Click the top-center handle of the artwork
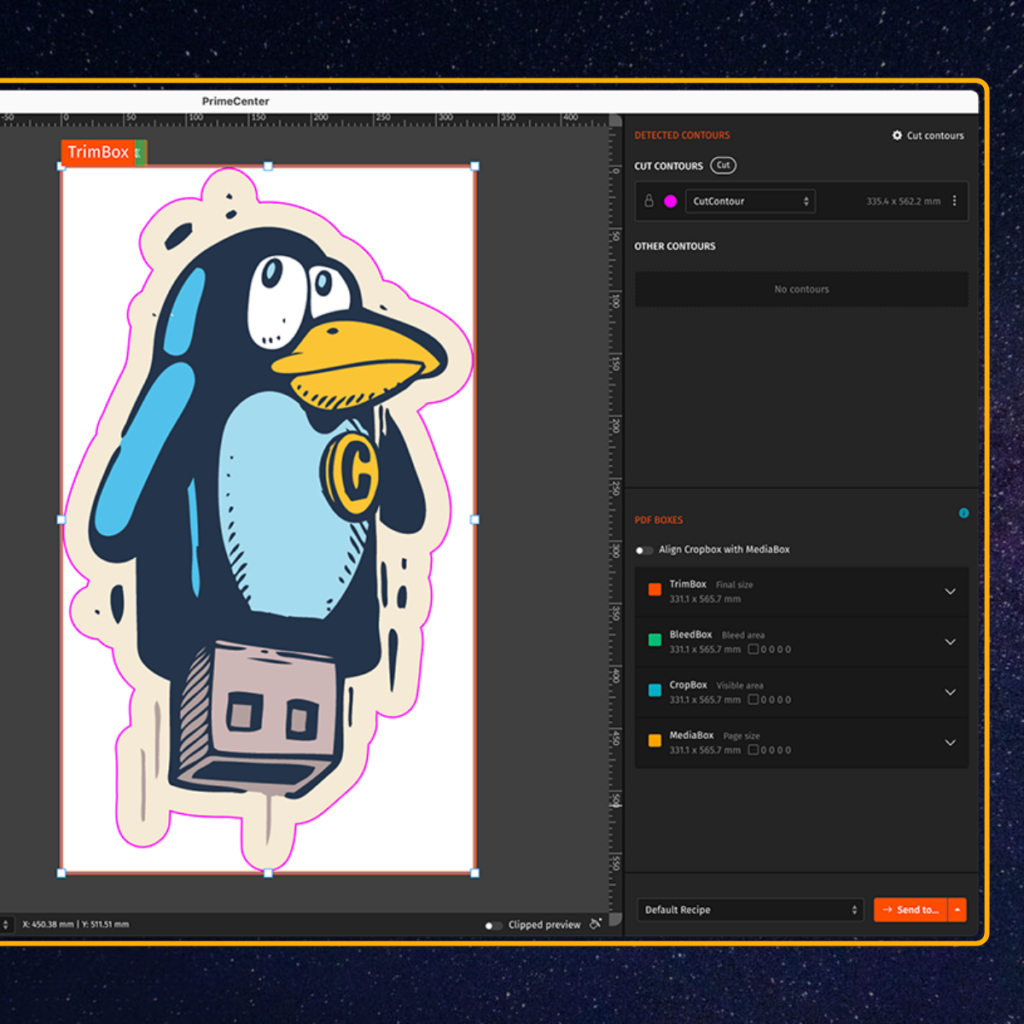 [x=268, y=166]
